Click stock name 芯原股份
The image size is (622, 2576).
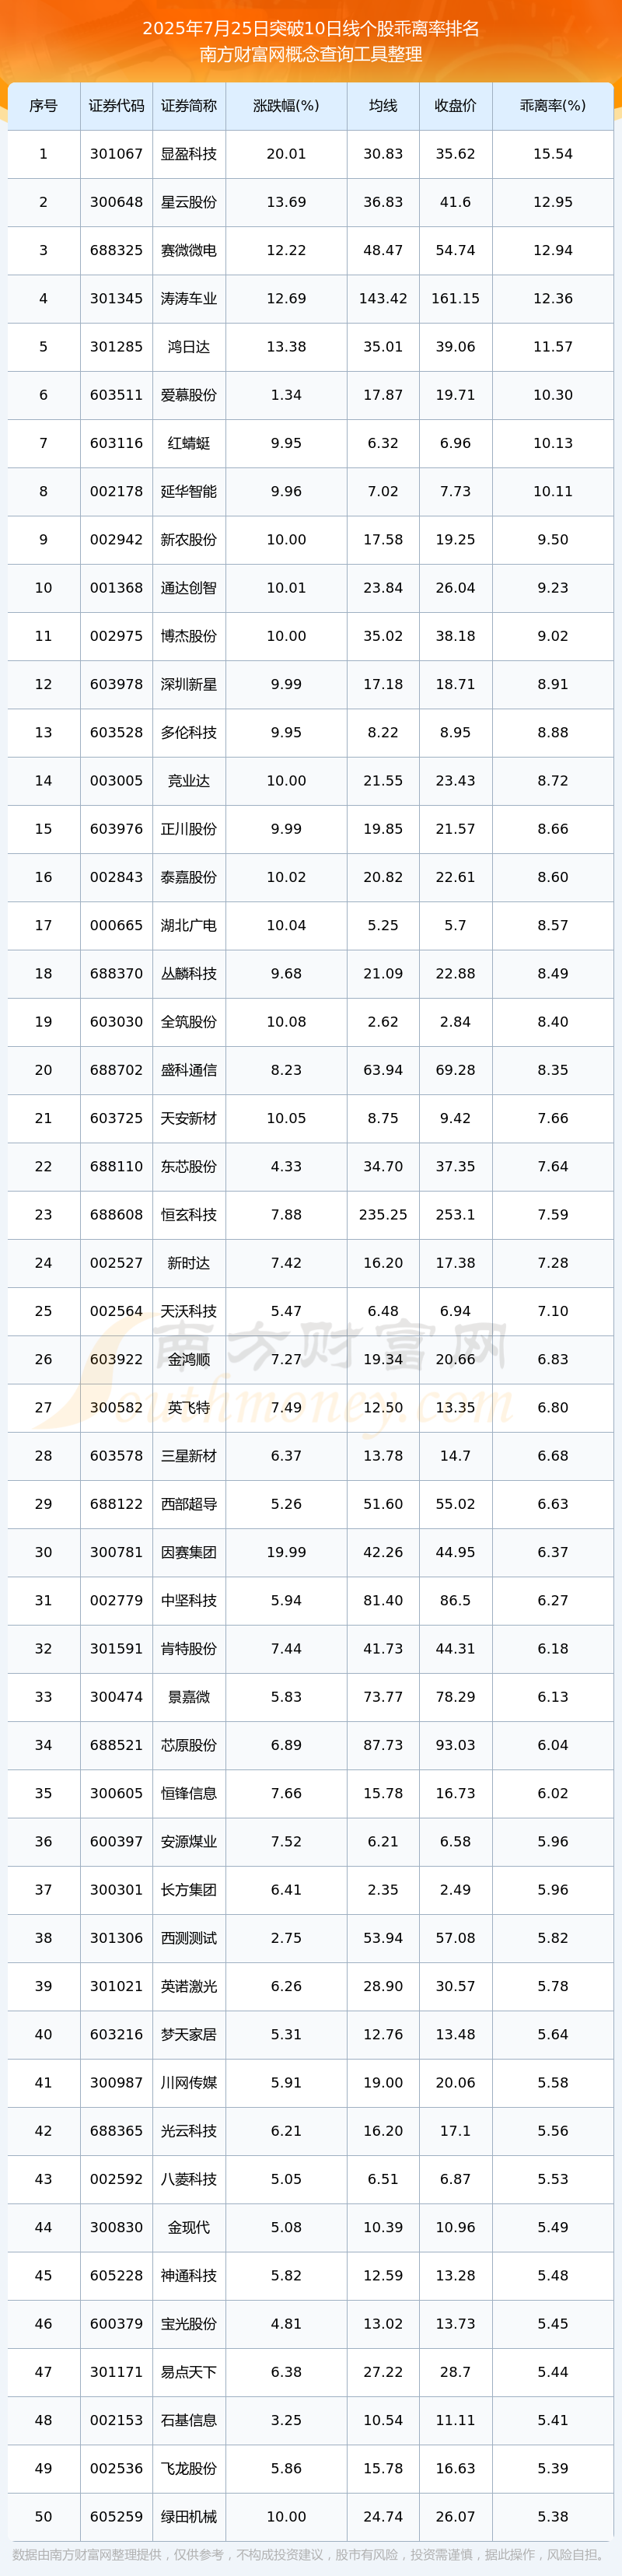tap(189, 1745)
